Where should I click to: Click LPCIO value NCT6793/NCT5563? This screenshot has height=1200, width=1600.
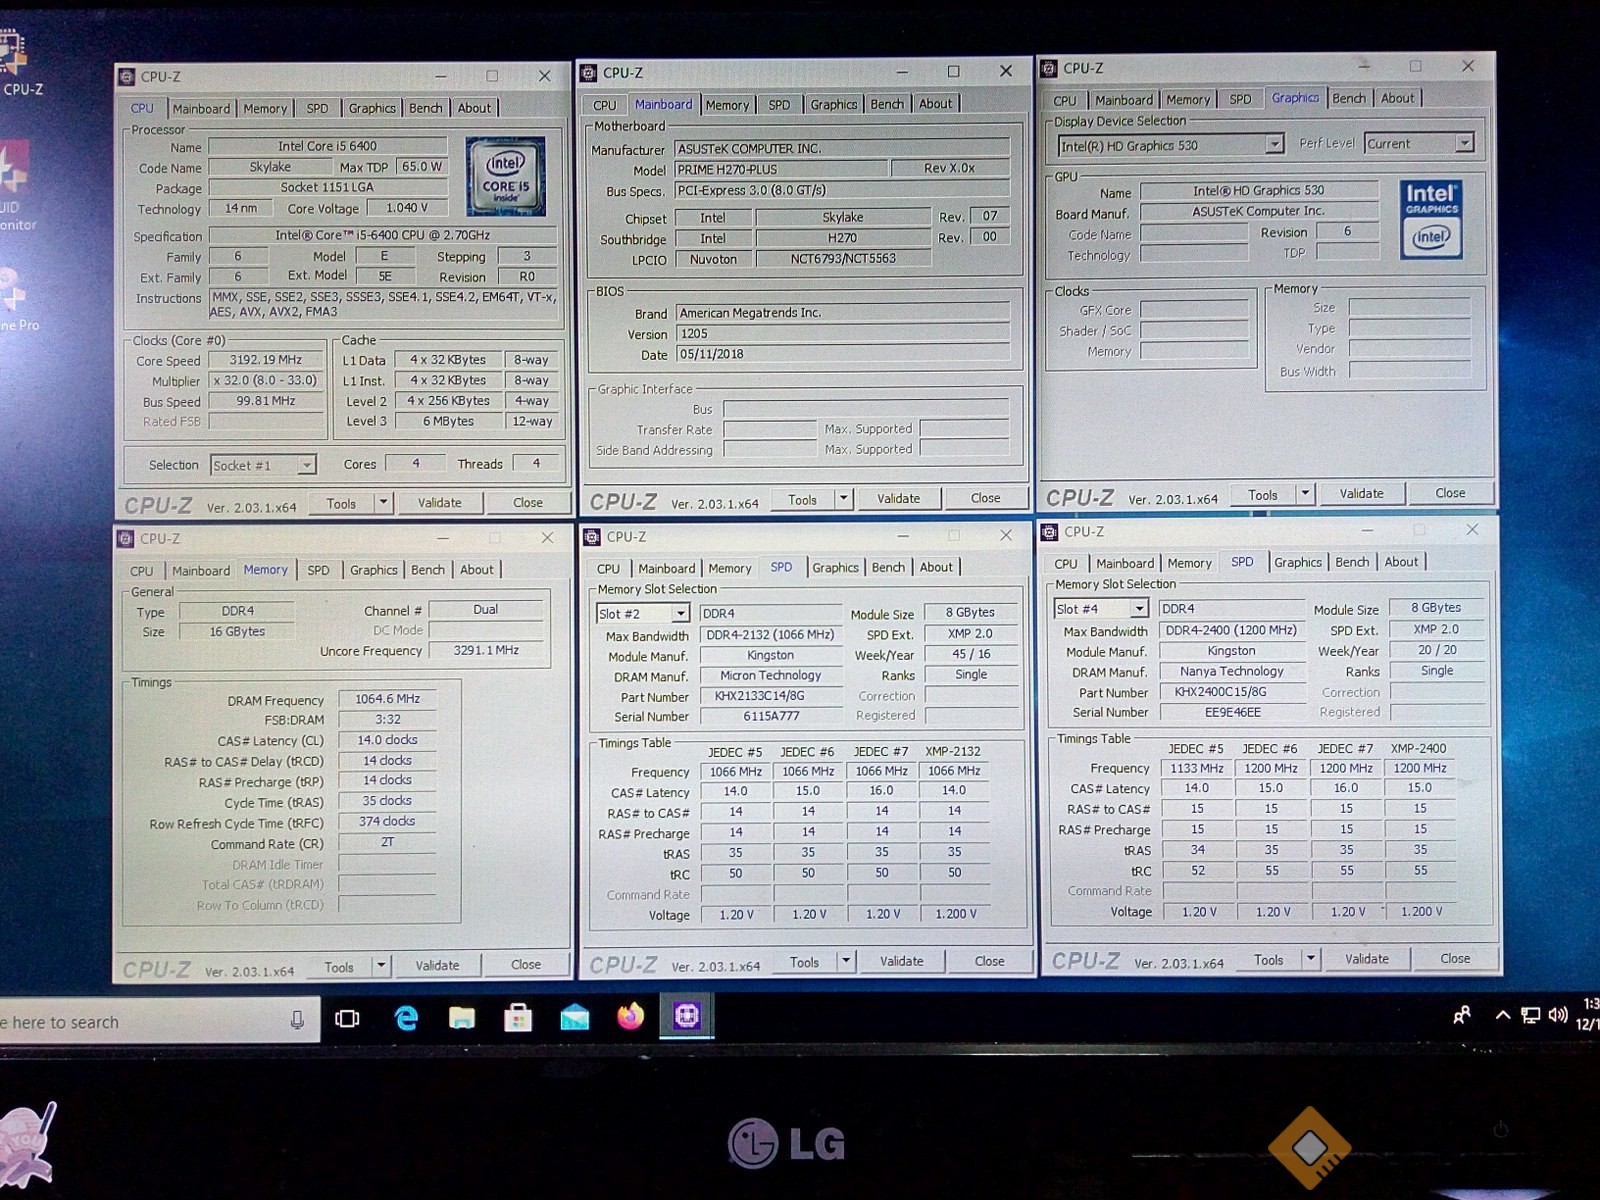pos(843,259)
